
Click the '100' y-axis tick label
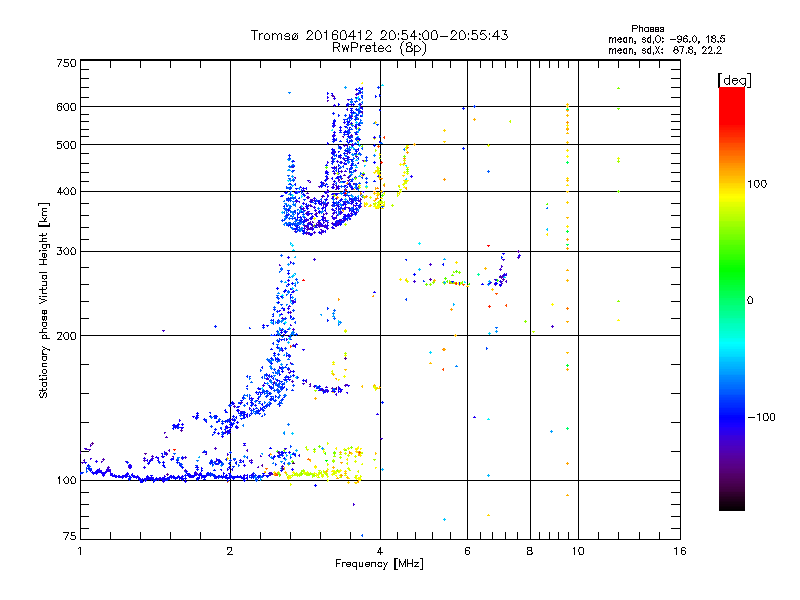66,480
